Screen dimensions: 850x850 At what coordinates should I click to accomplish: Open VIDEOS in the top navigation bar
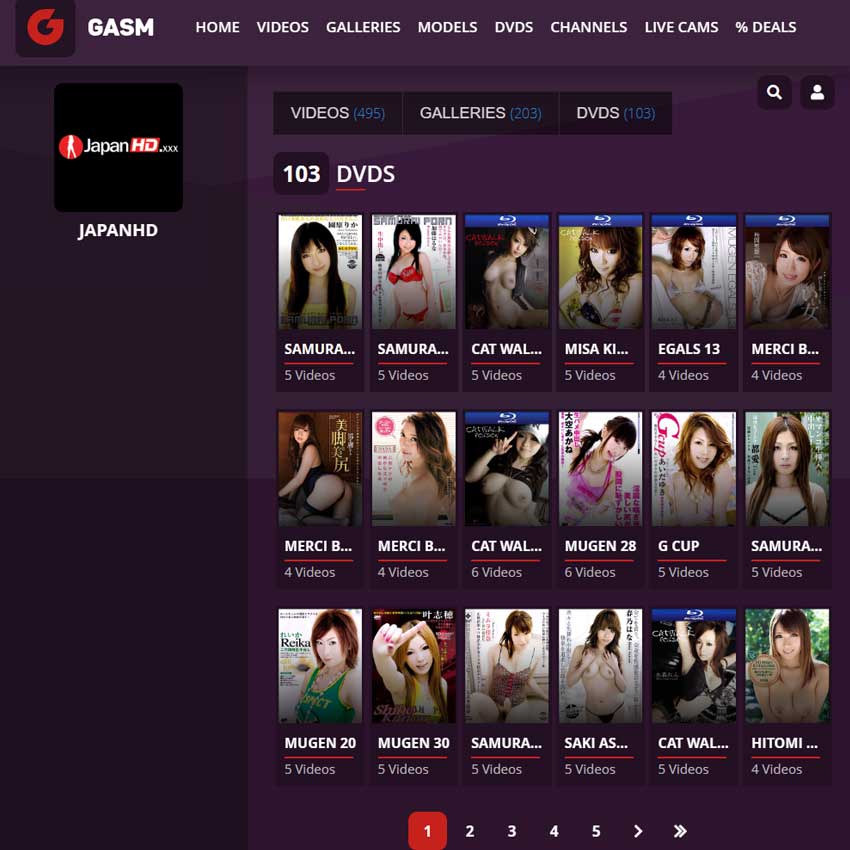pos(282,27)
